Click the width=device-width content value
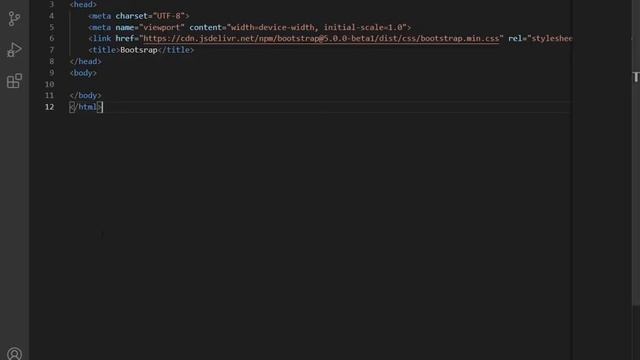This screenshot has width=640, height=360. point(316,27)
